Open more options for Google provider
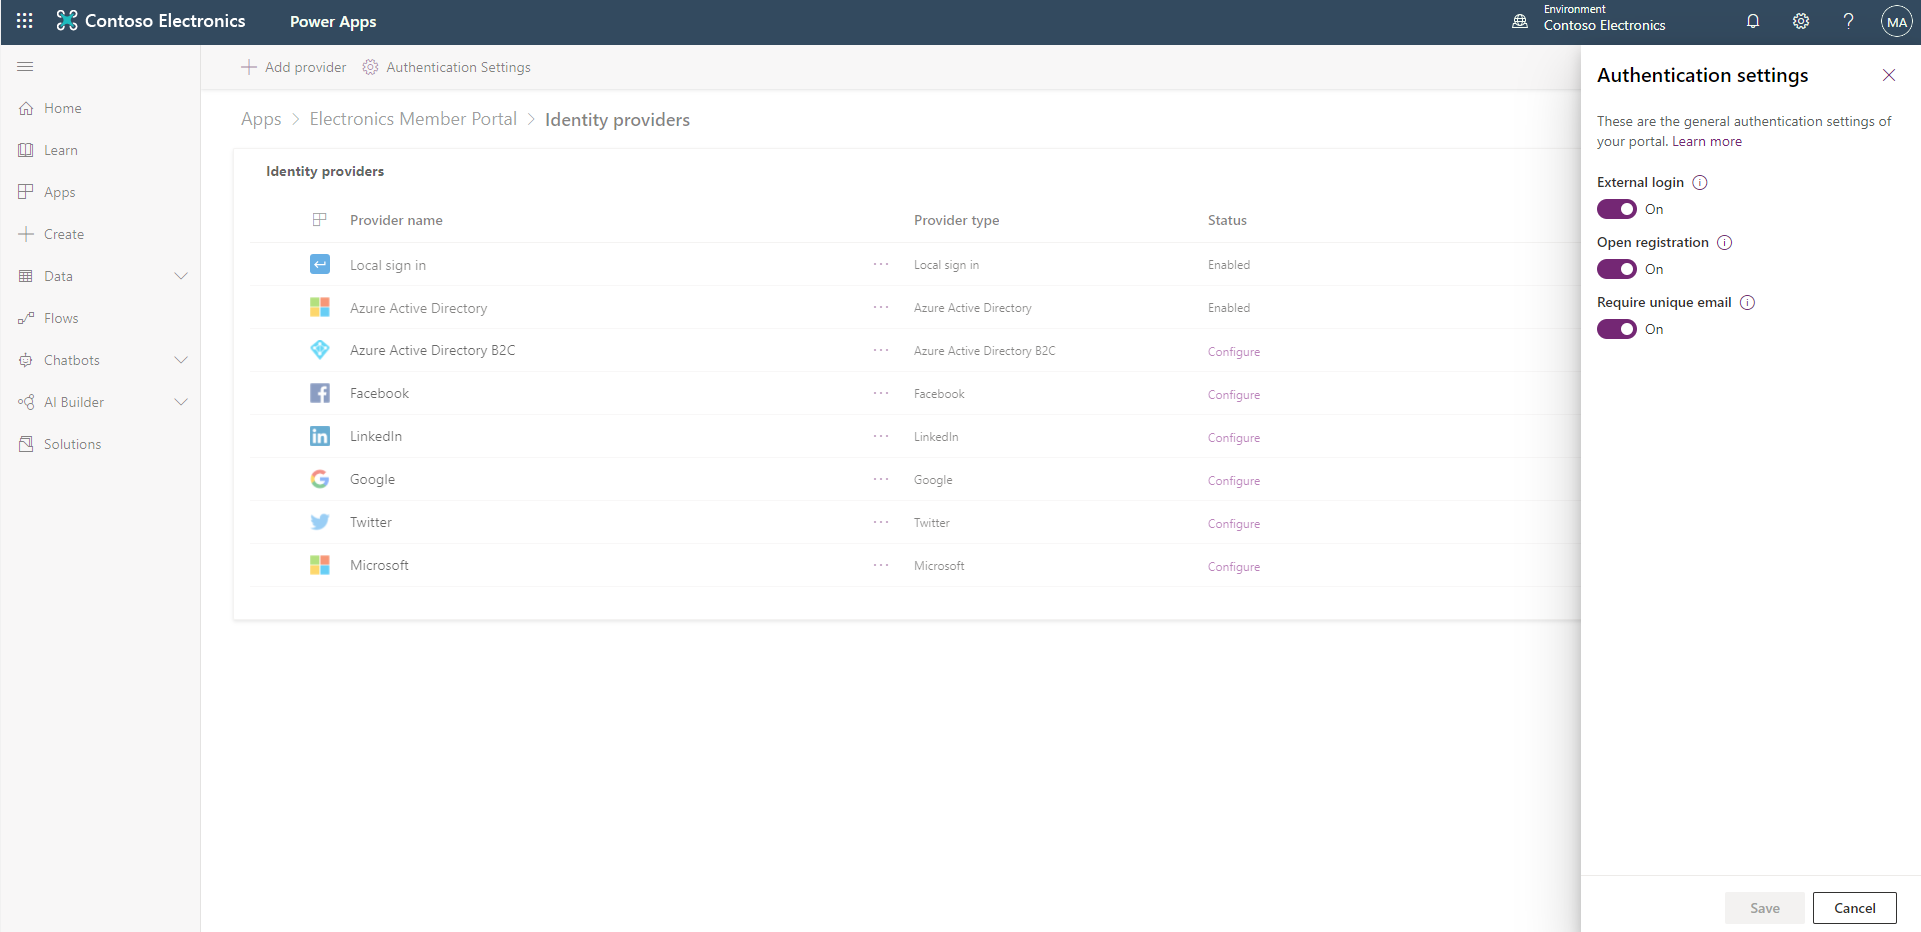Viewport: 1921px width, 932px height. (880, 479)
